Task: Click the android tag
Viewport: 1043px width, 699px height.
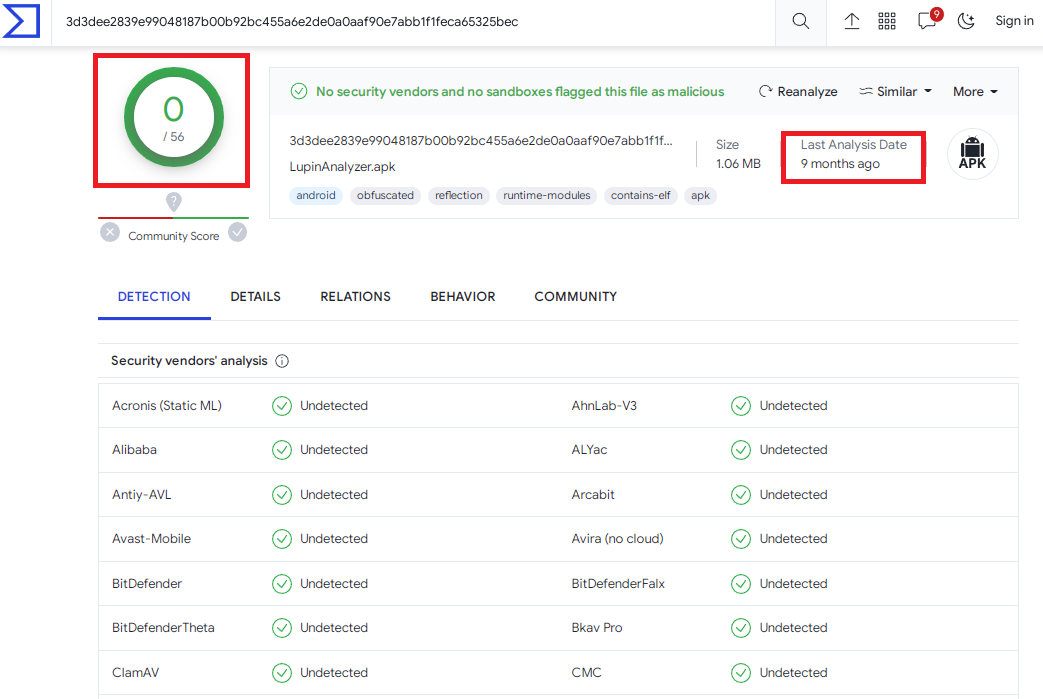Action: 316,196
